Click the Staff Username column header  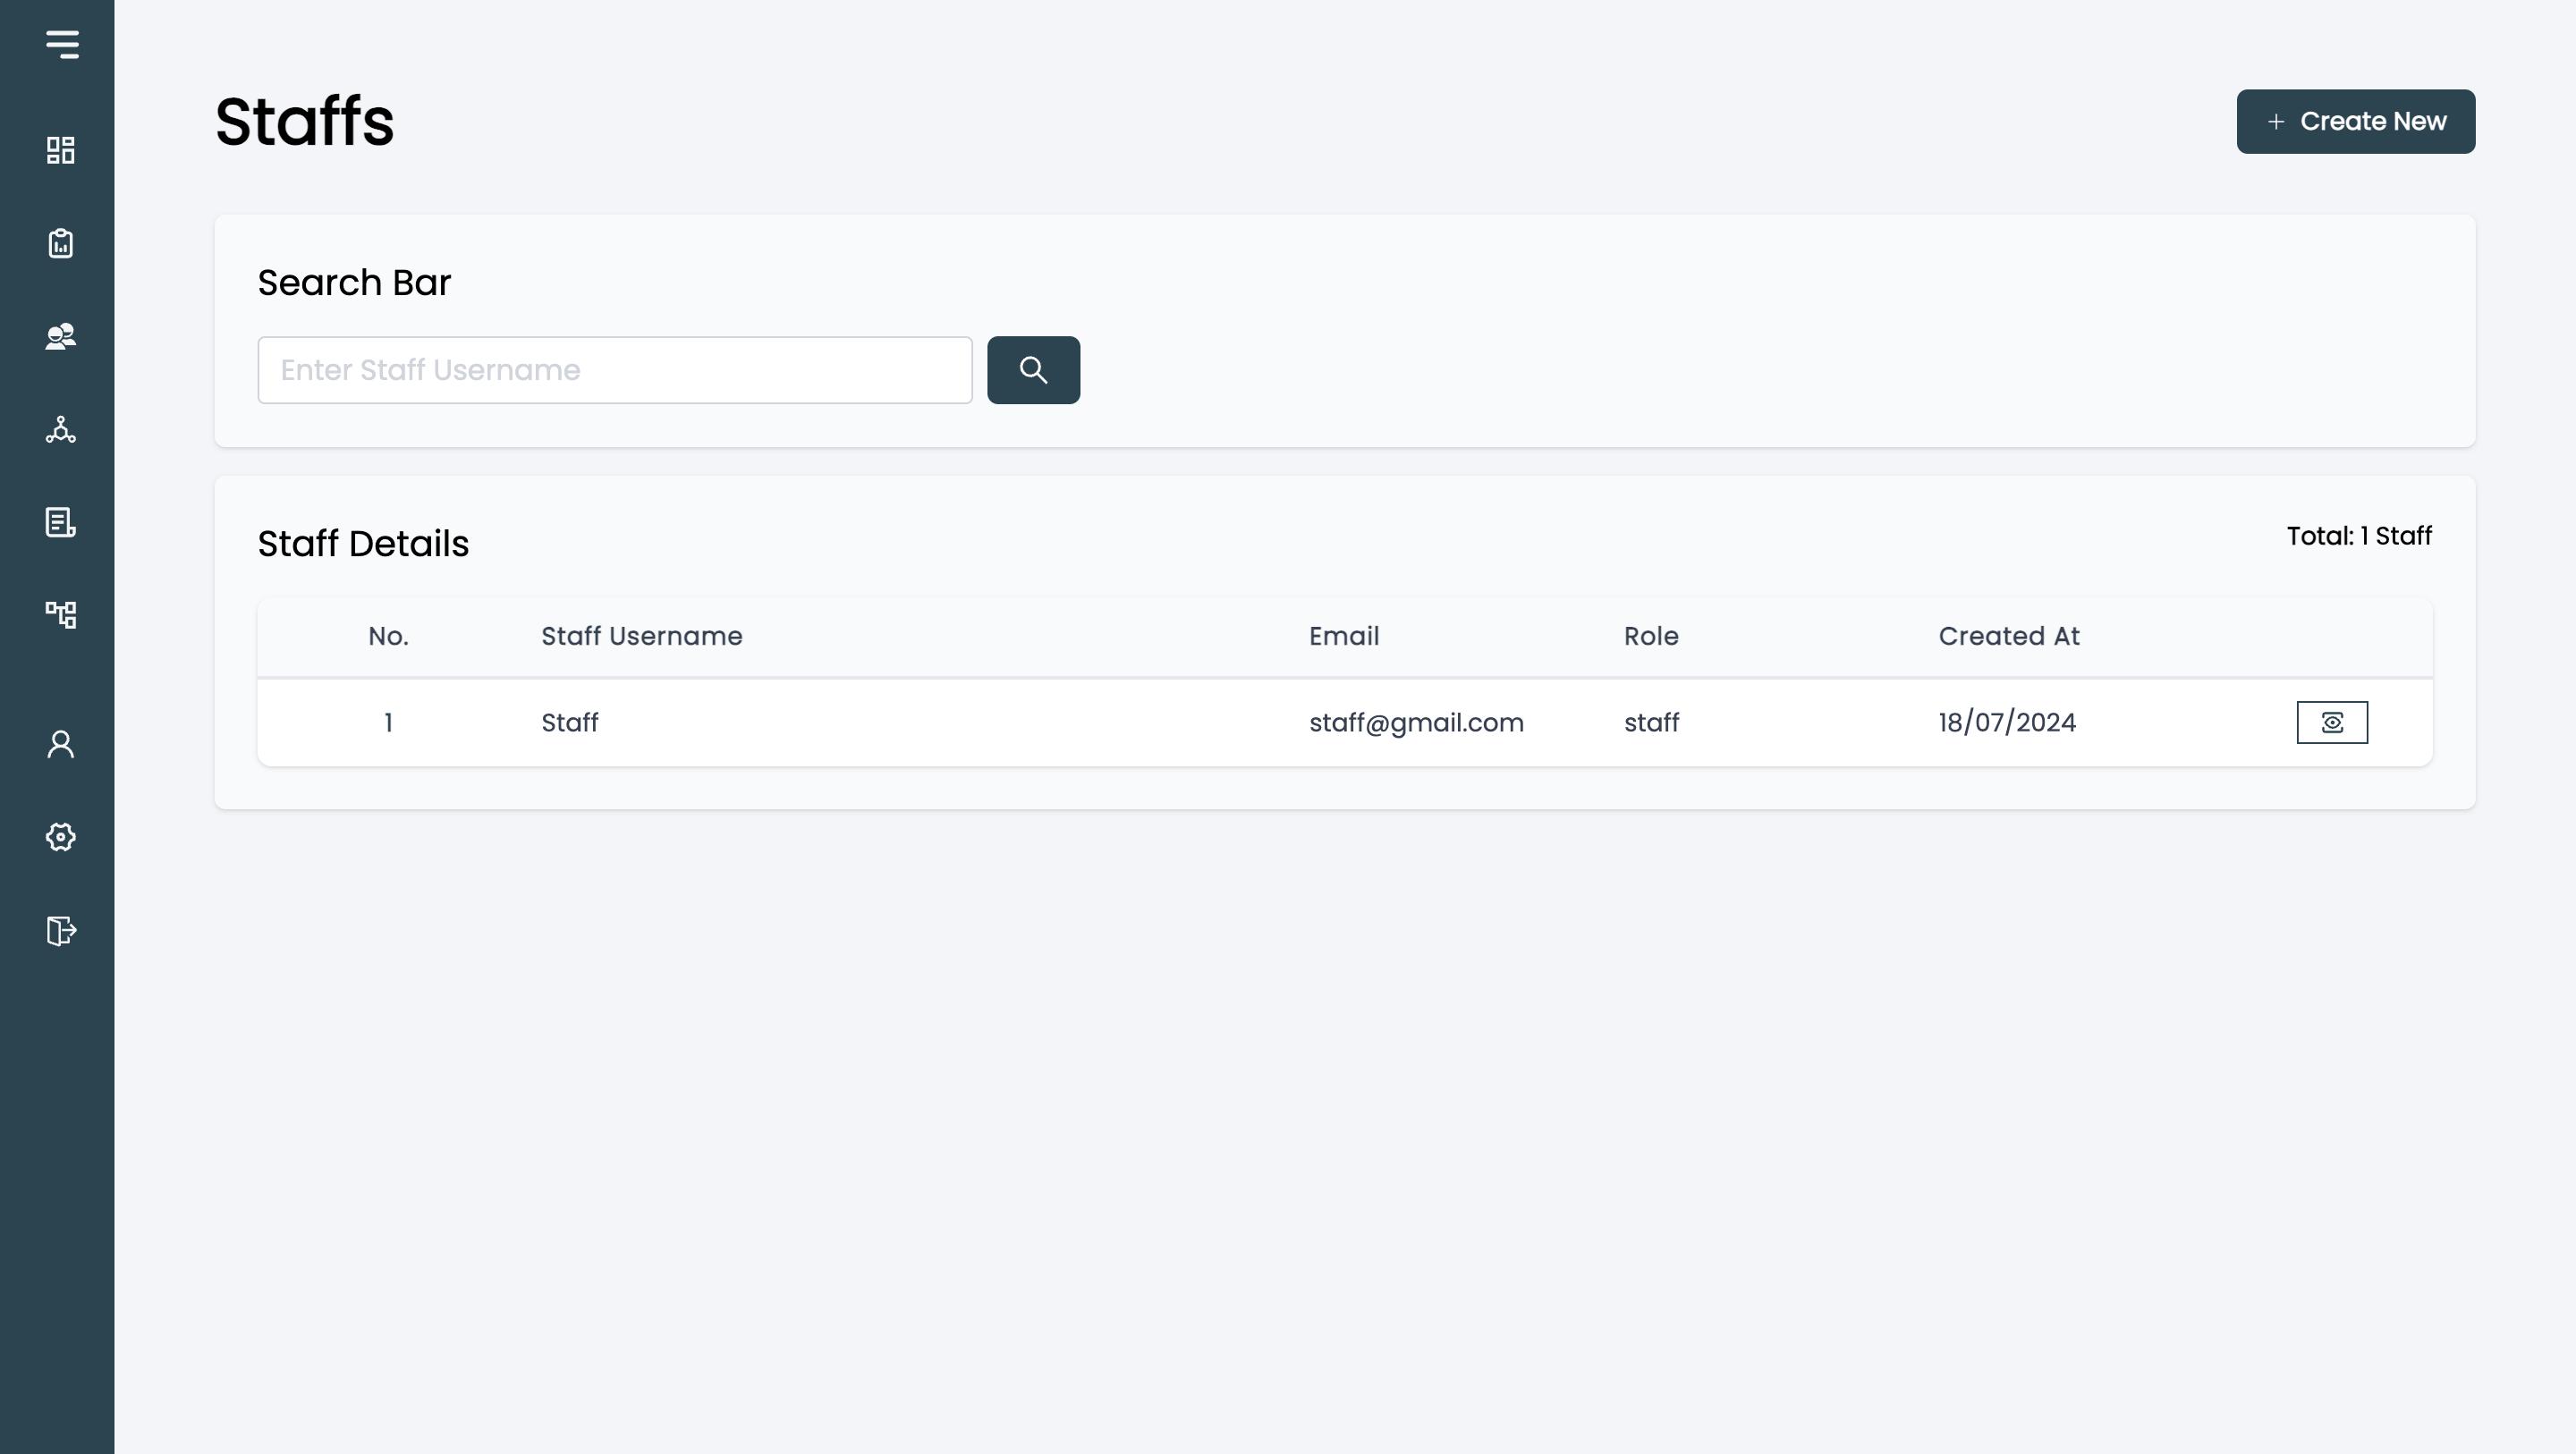point(642,636)
